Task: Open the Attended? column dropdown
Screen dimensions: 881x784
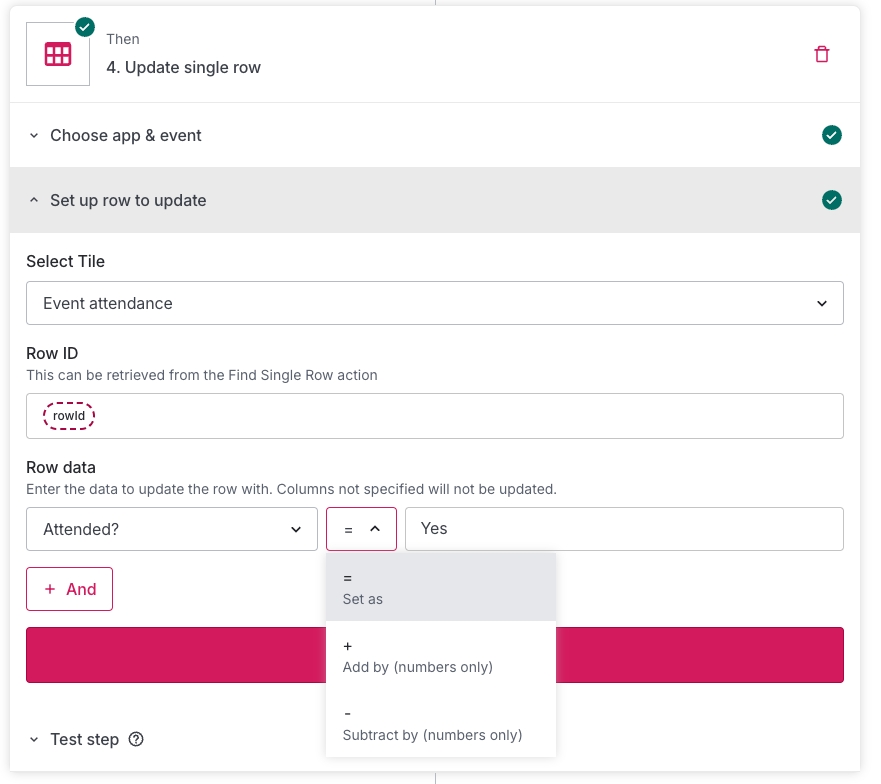Action: point(172,529)
